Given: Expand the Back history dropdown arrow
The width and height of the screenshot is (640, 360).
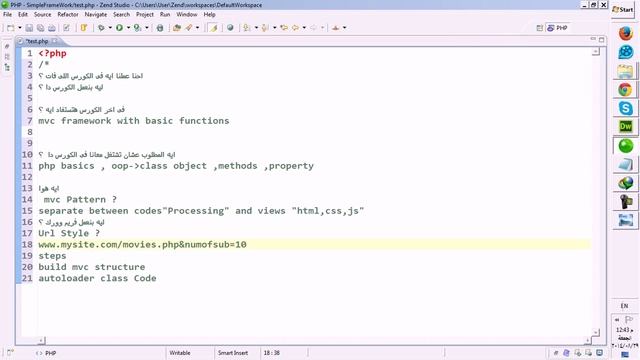Looking at the screenshot, I should click(x=304, y=28).
